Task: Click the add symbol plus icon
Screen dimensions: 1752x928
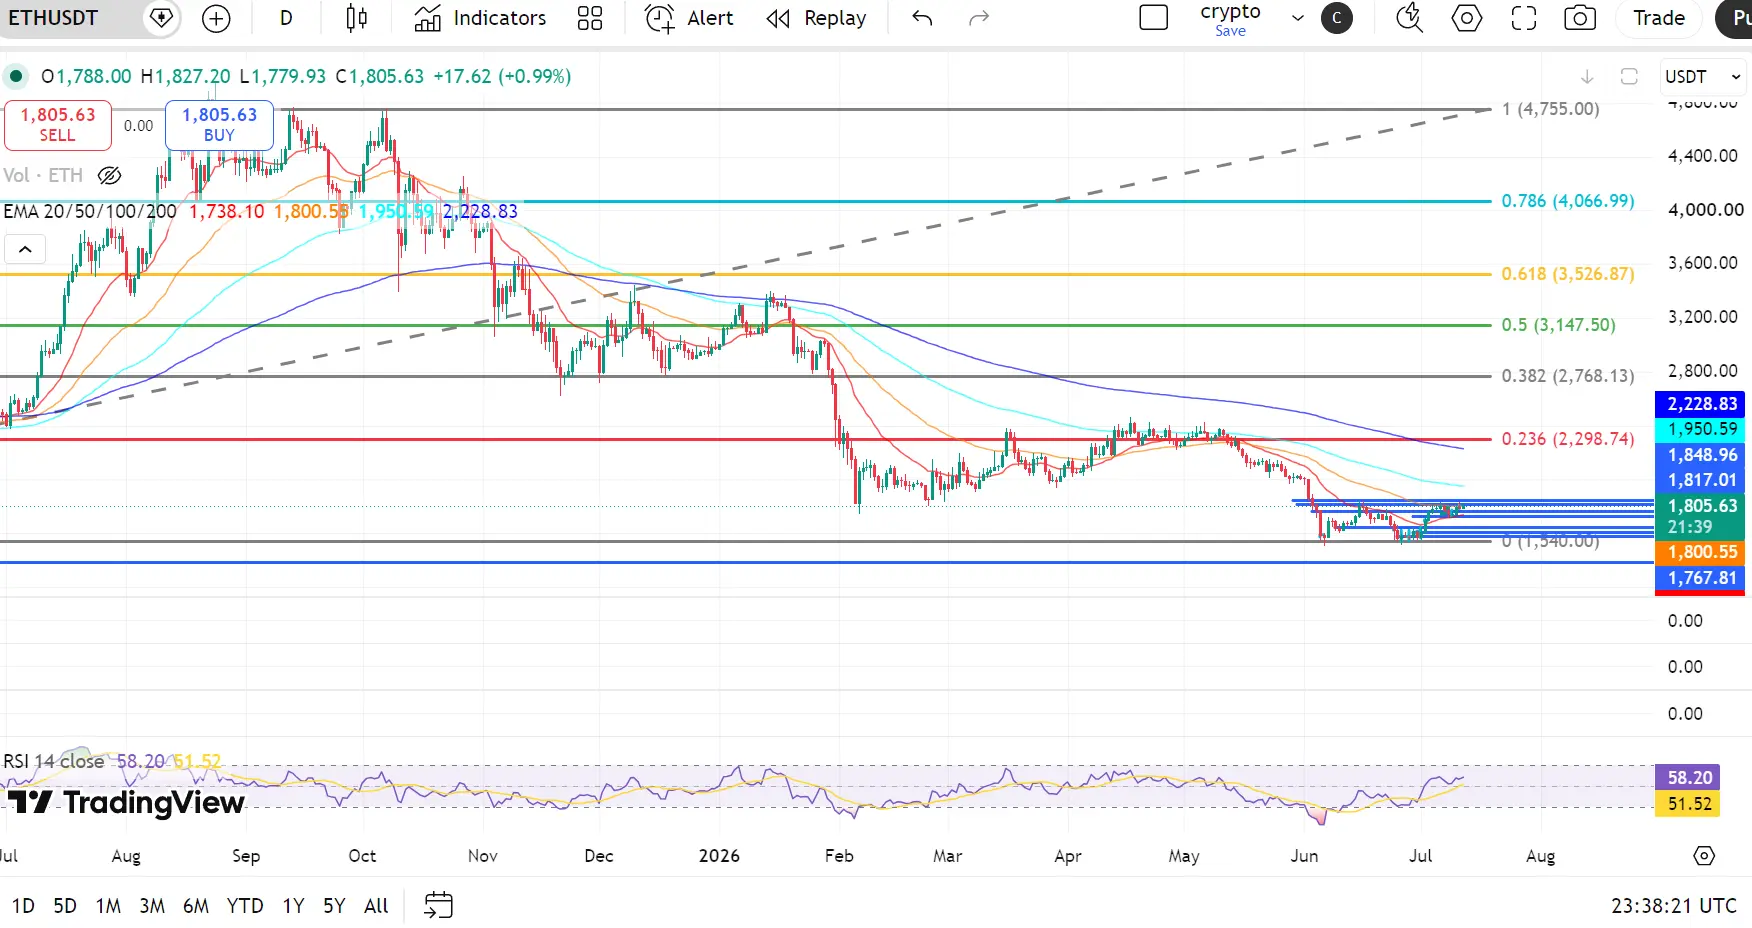Action: [x=216, y=18]
